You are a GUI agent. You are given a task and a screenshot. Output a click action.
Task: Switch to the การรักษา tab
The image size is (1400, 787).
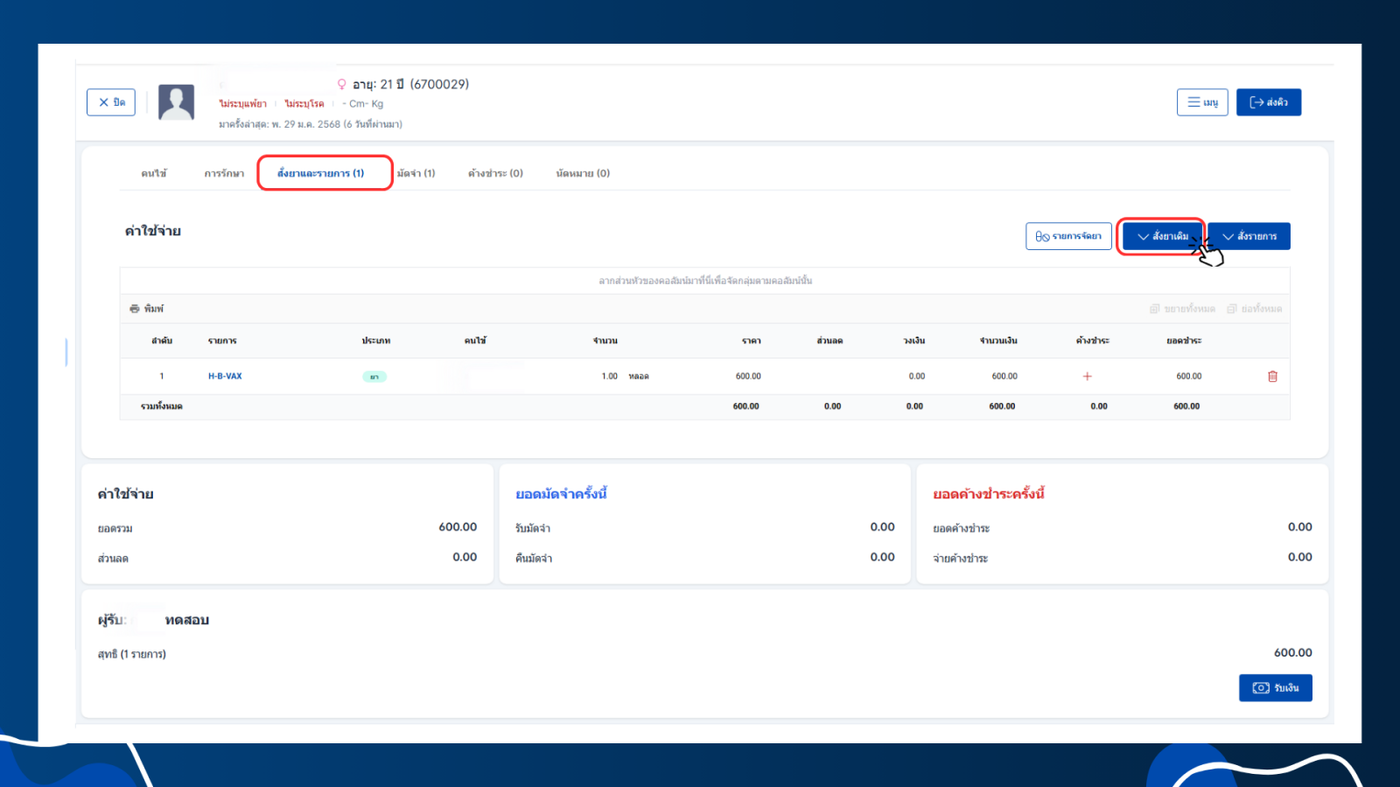pos(224,173)
